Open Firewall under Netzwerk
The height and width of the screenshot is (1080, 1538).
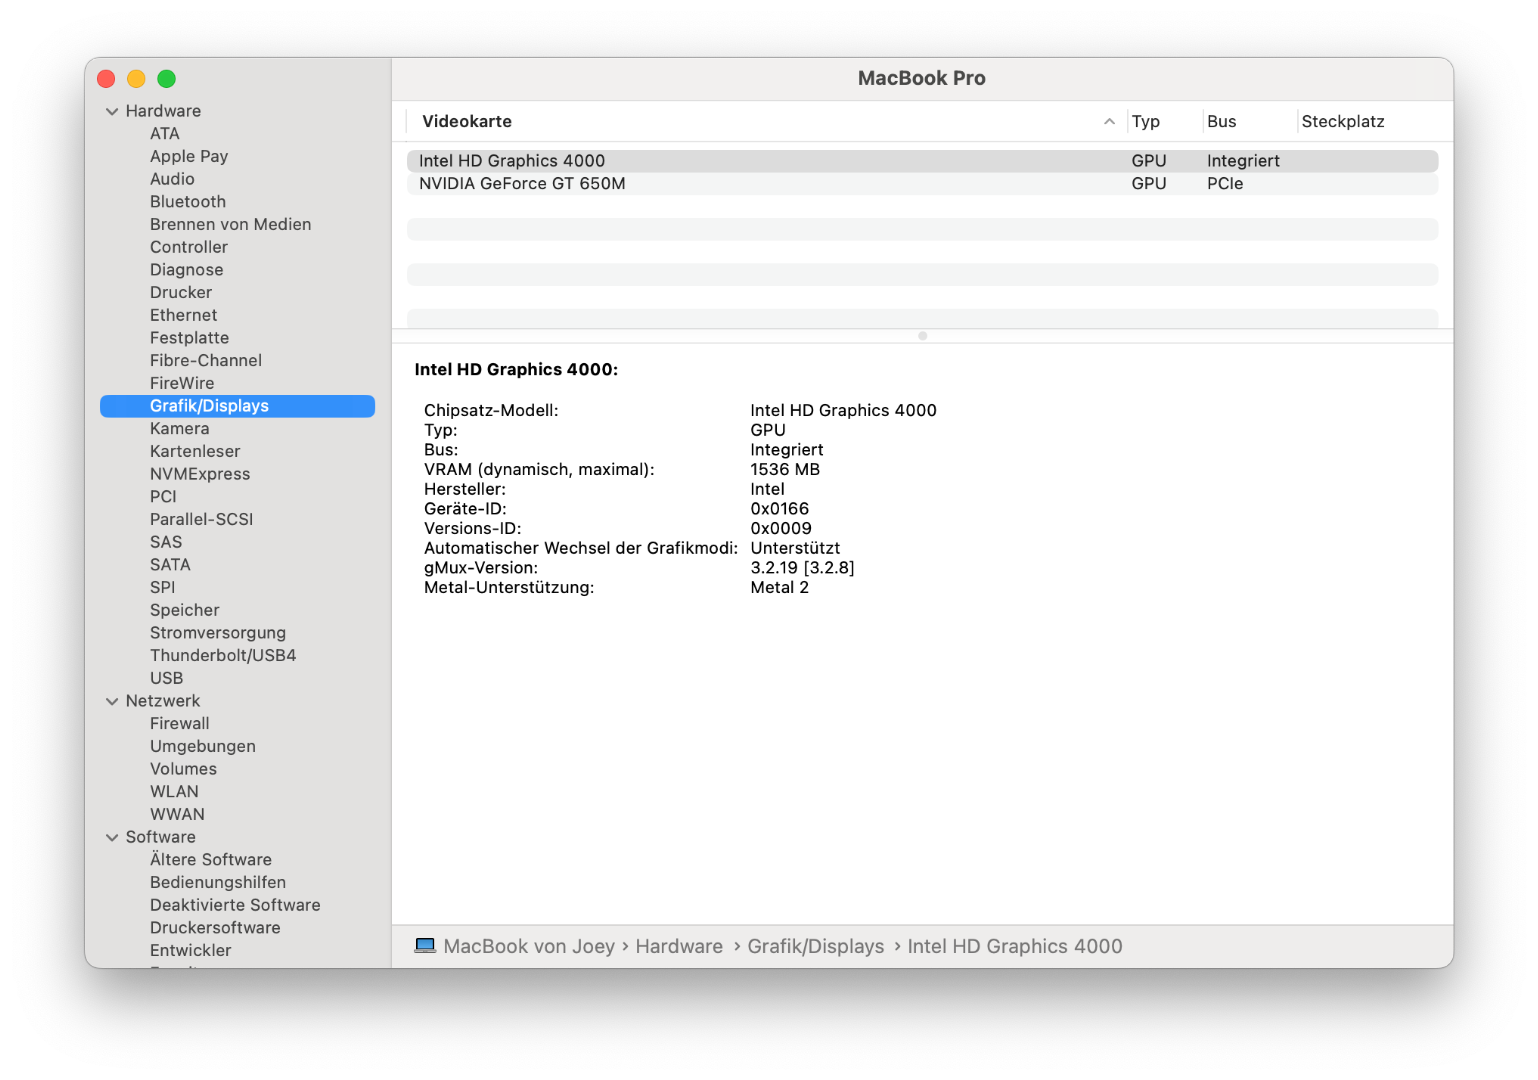click(180, 723)
